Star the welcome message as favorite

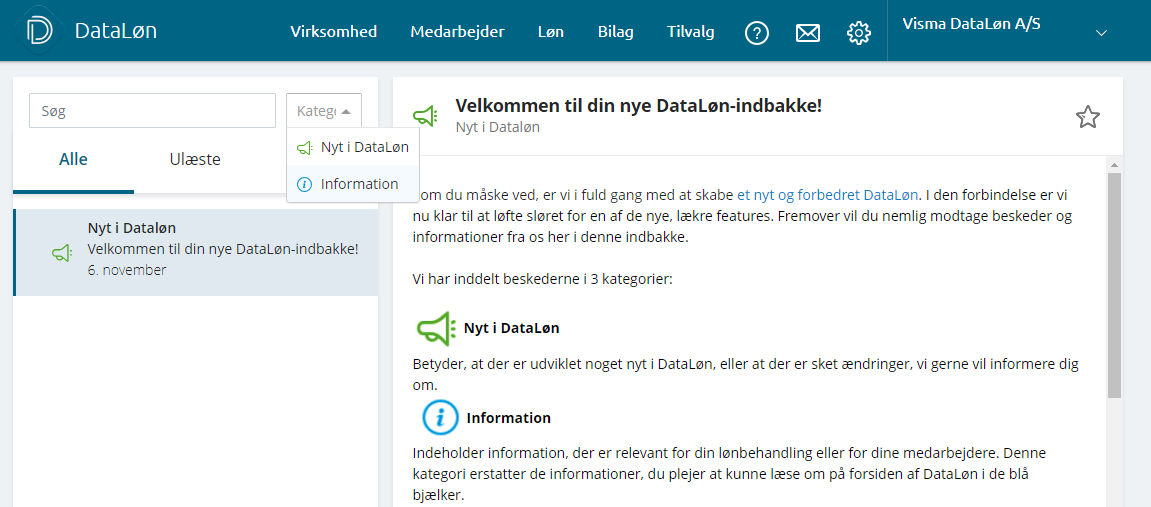point(1087,117)
